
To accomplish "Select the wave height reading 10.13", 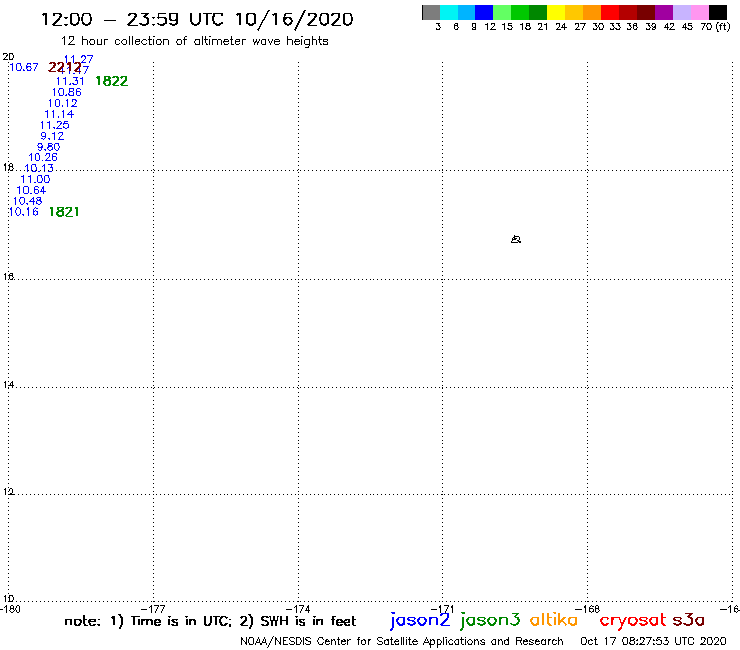I will (39, 168).
